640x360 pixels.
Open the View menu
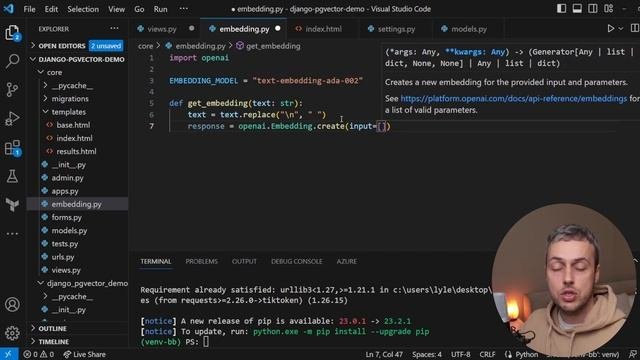(x=116, y=9)
